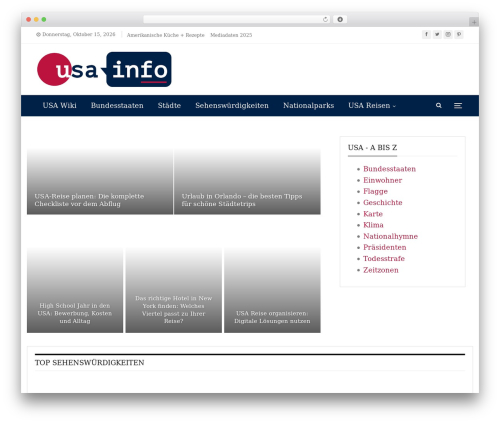Open the Sehenswürdigkeiten navigation item
The image size is (500, 423).
coord(232,105)
